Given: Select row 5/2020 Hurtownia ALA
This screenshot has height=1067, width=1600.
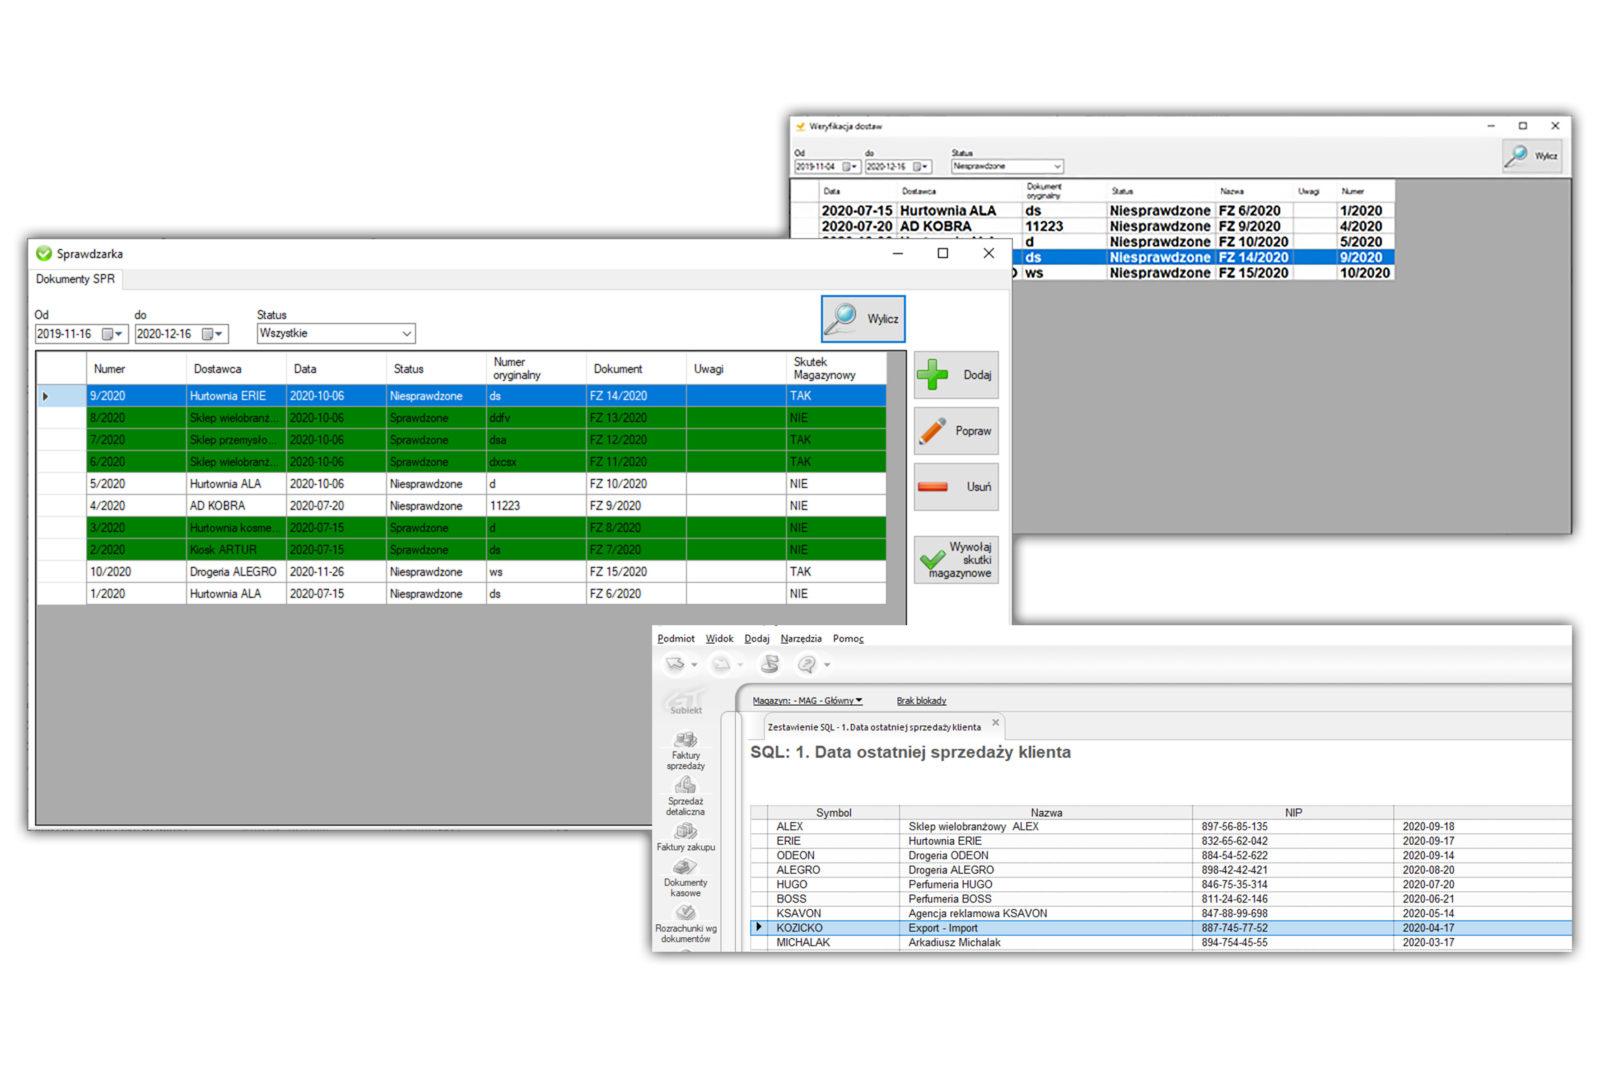Looking at the screenshot, I should [x=461, y=484].
